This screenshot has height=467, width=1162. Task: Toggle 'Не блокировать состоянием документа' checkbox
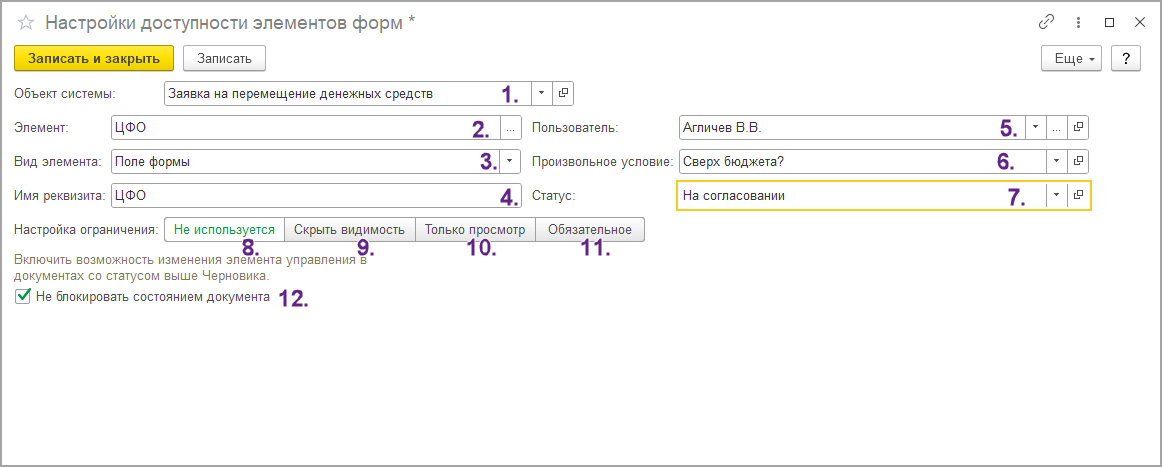tap(23, 297)
